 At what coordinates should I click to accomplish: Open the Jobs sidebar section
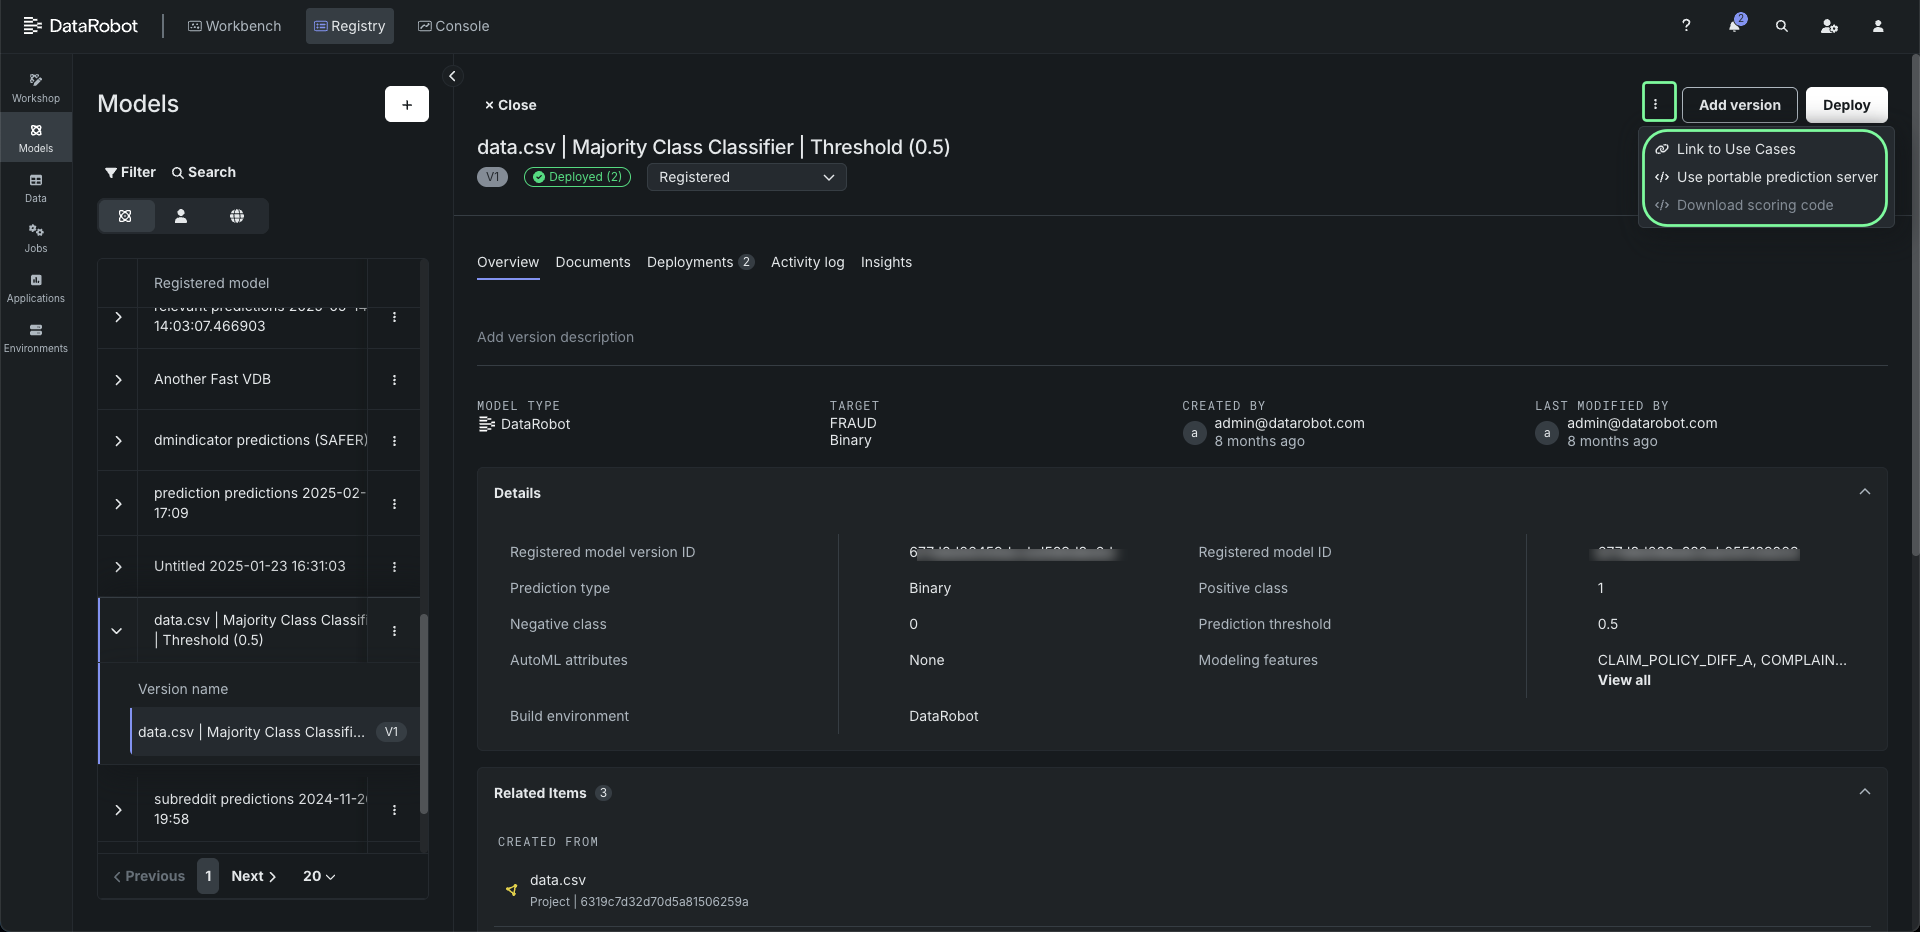coord(36,238)
